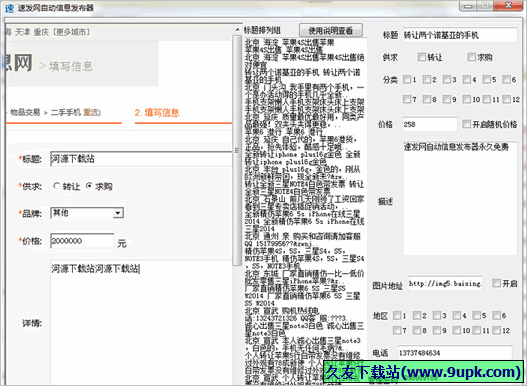Check 地区 checkbox 1

397,315
